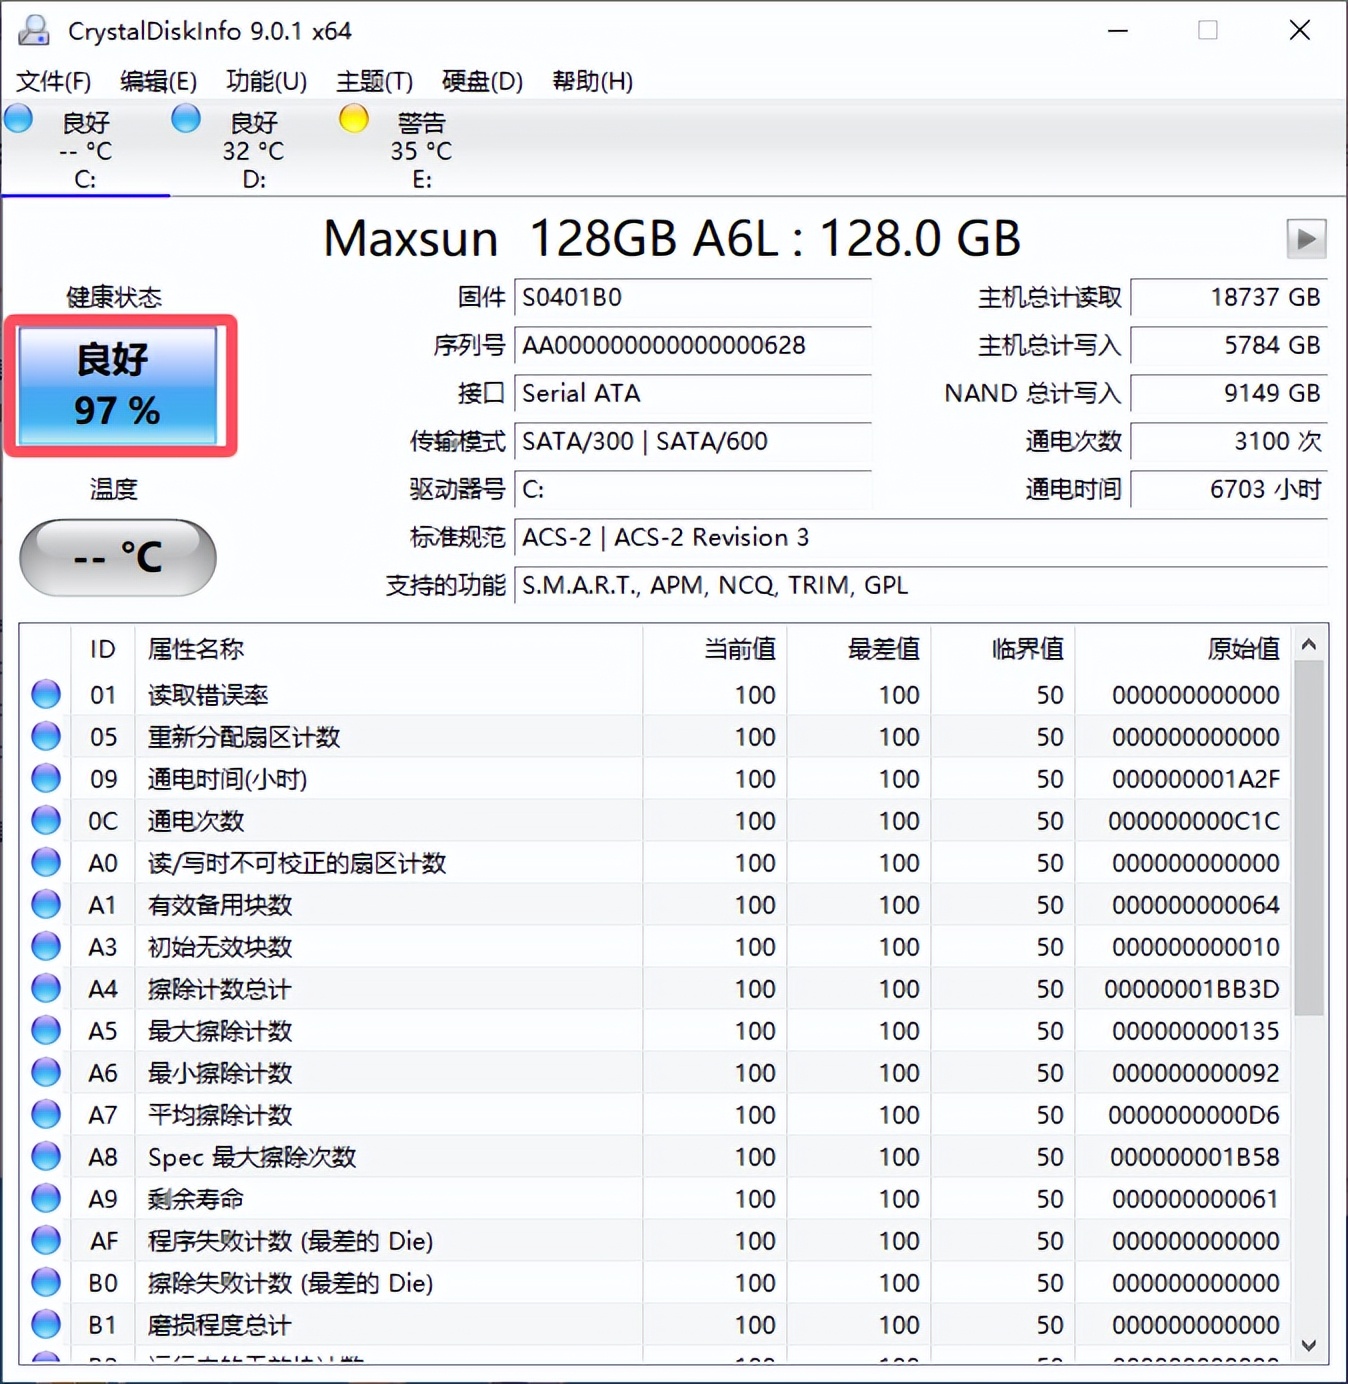Open the 帮助(H) menu
The width and height of the screenshot is (1348, 1384).
tap(592, 81)
